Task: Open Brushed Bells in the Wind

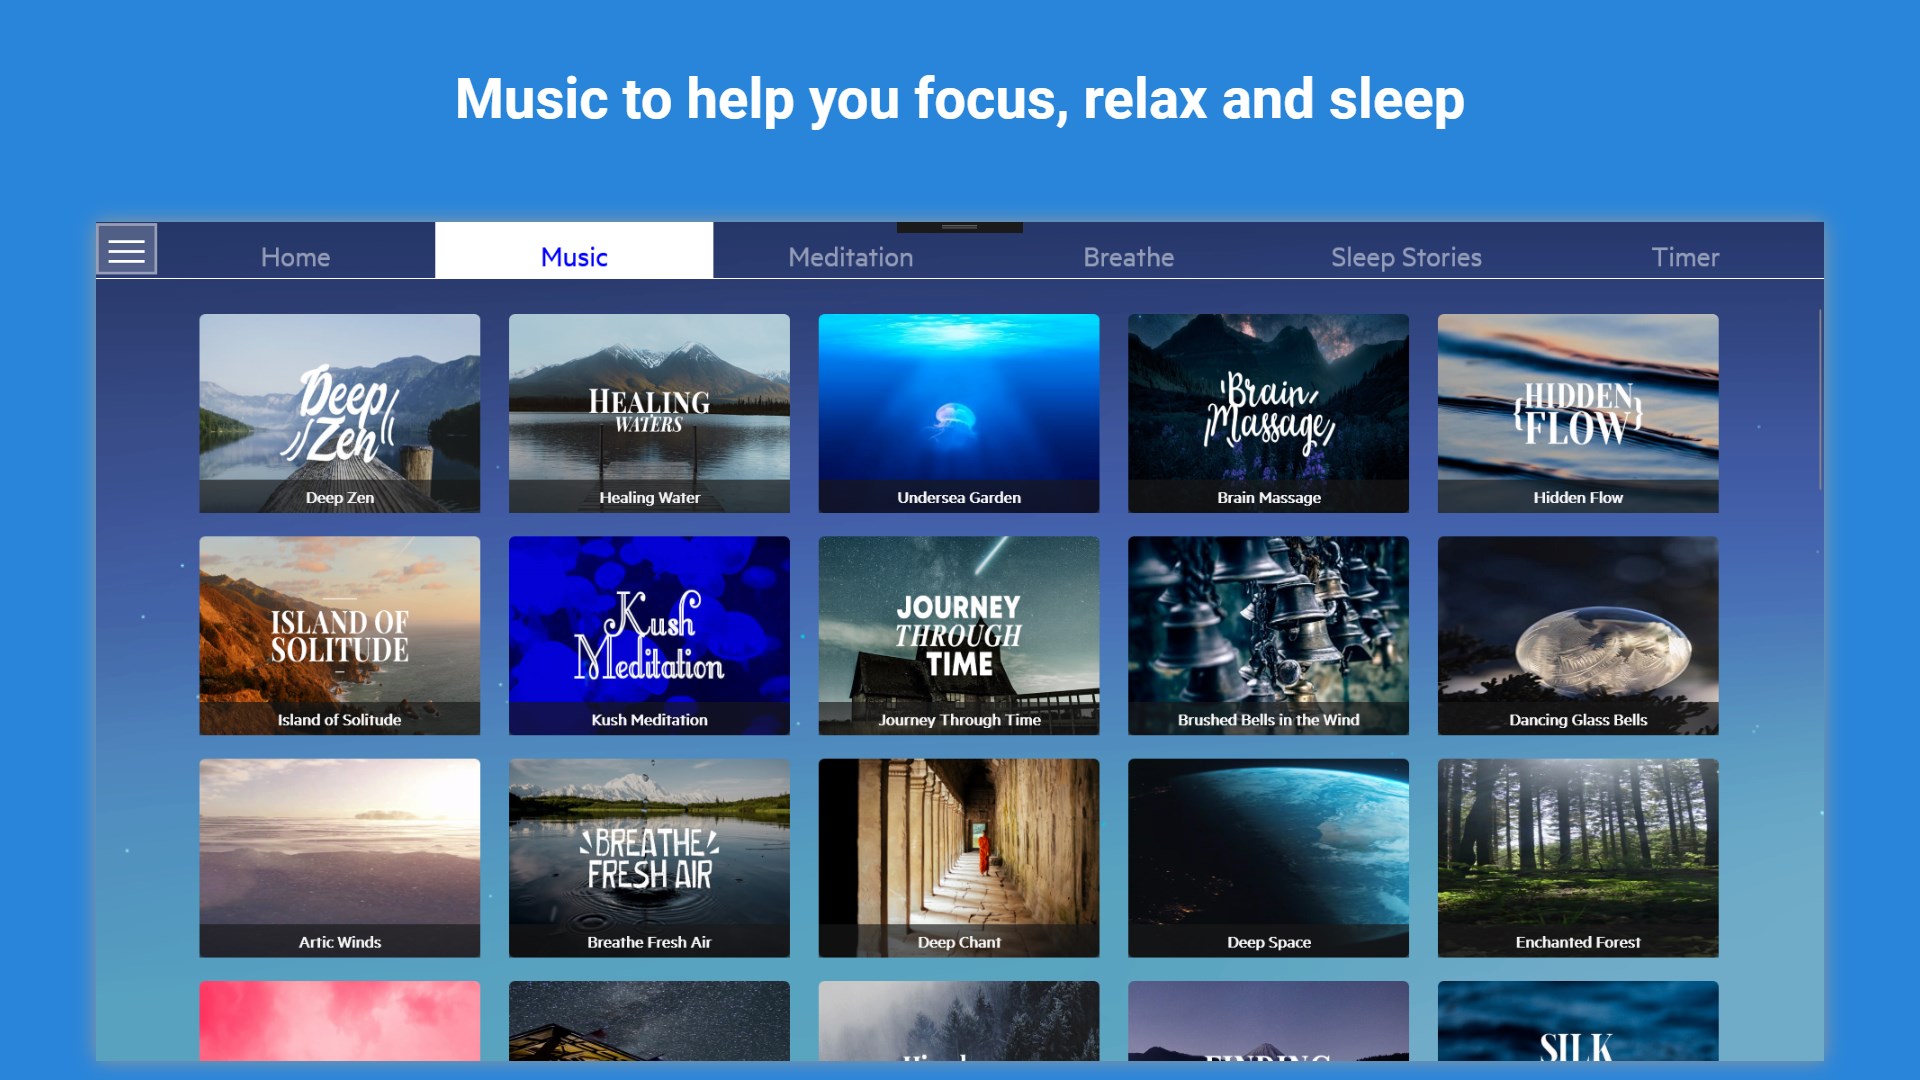Action: click(1268, 635)
